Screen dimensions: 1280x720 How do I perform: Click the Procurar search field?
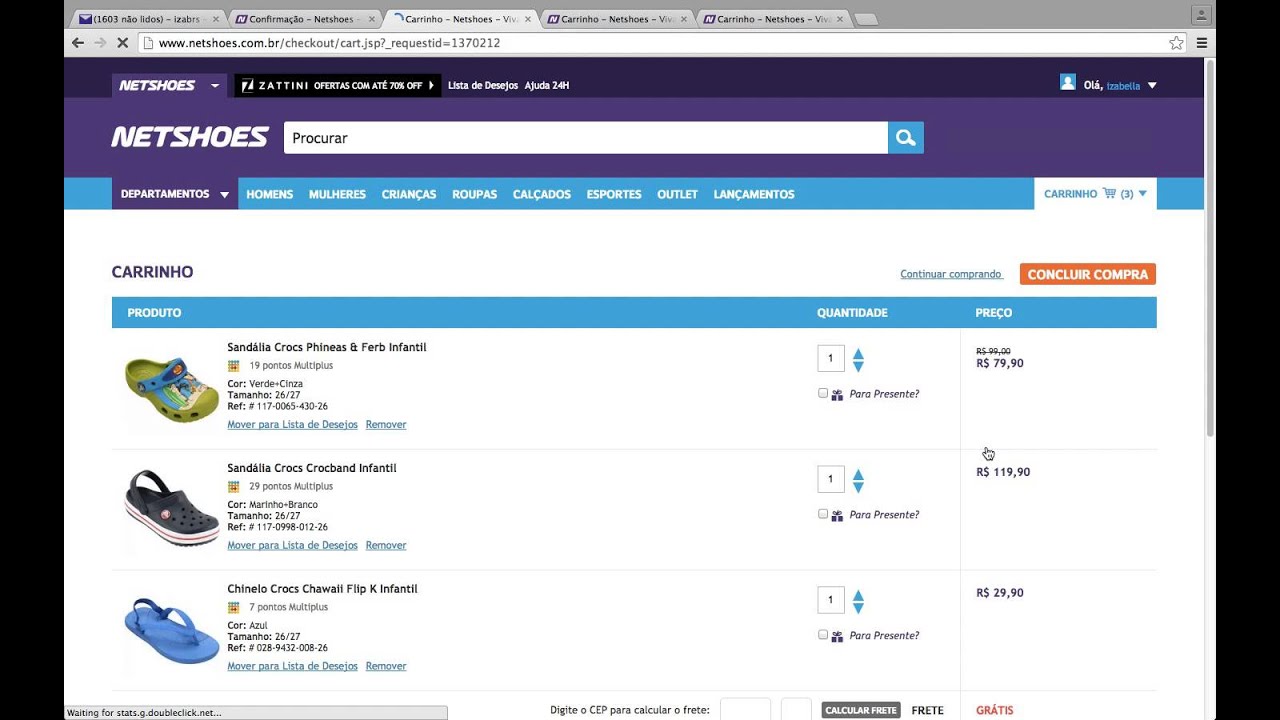[586, 138]
